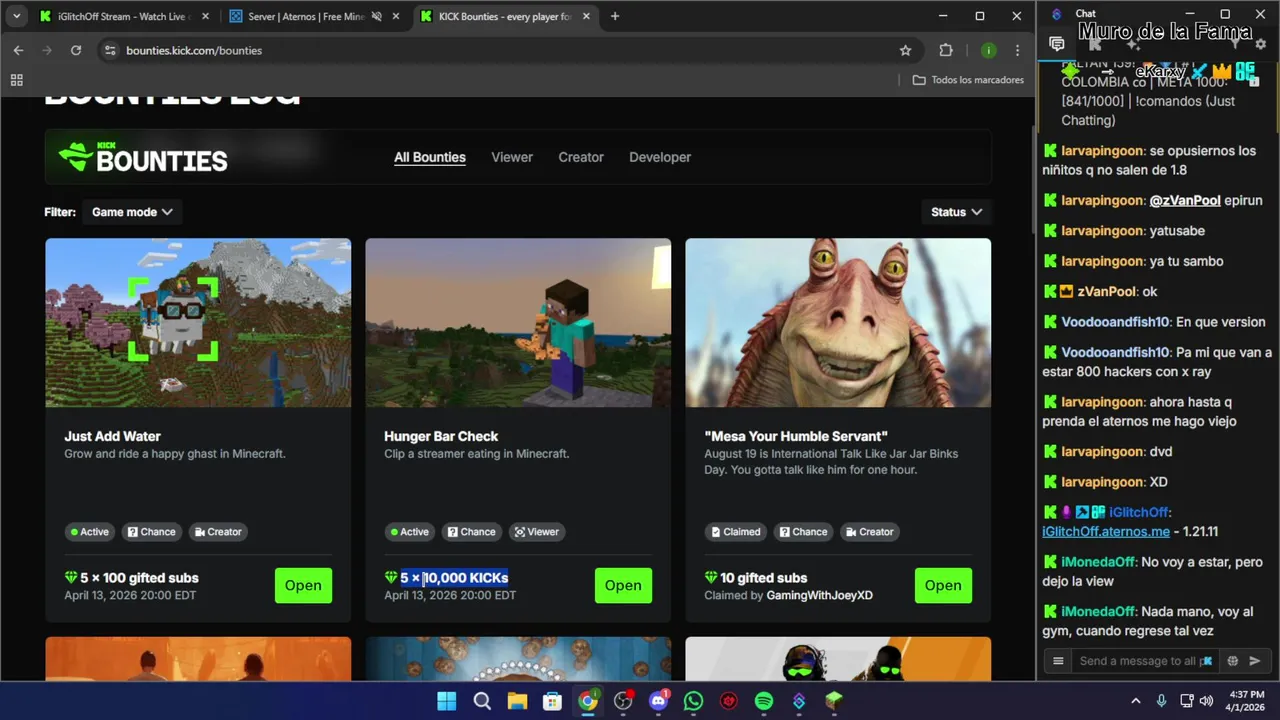Close the KICK Bounties browser tab

click(586, 16)
